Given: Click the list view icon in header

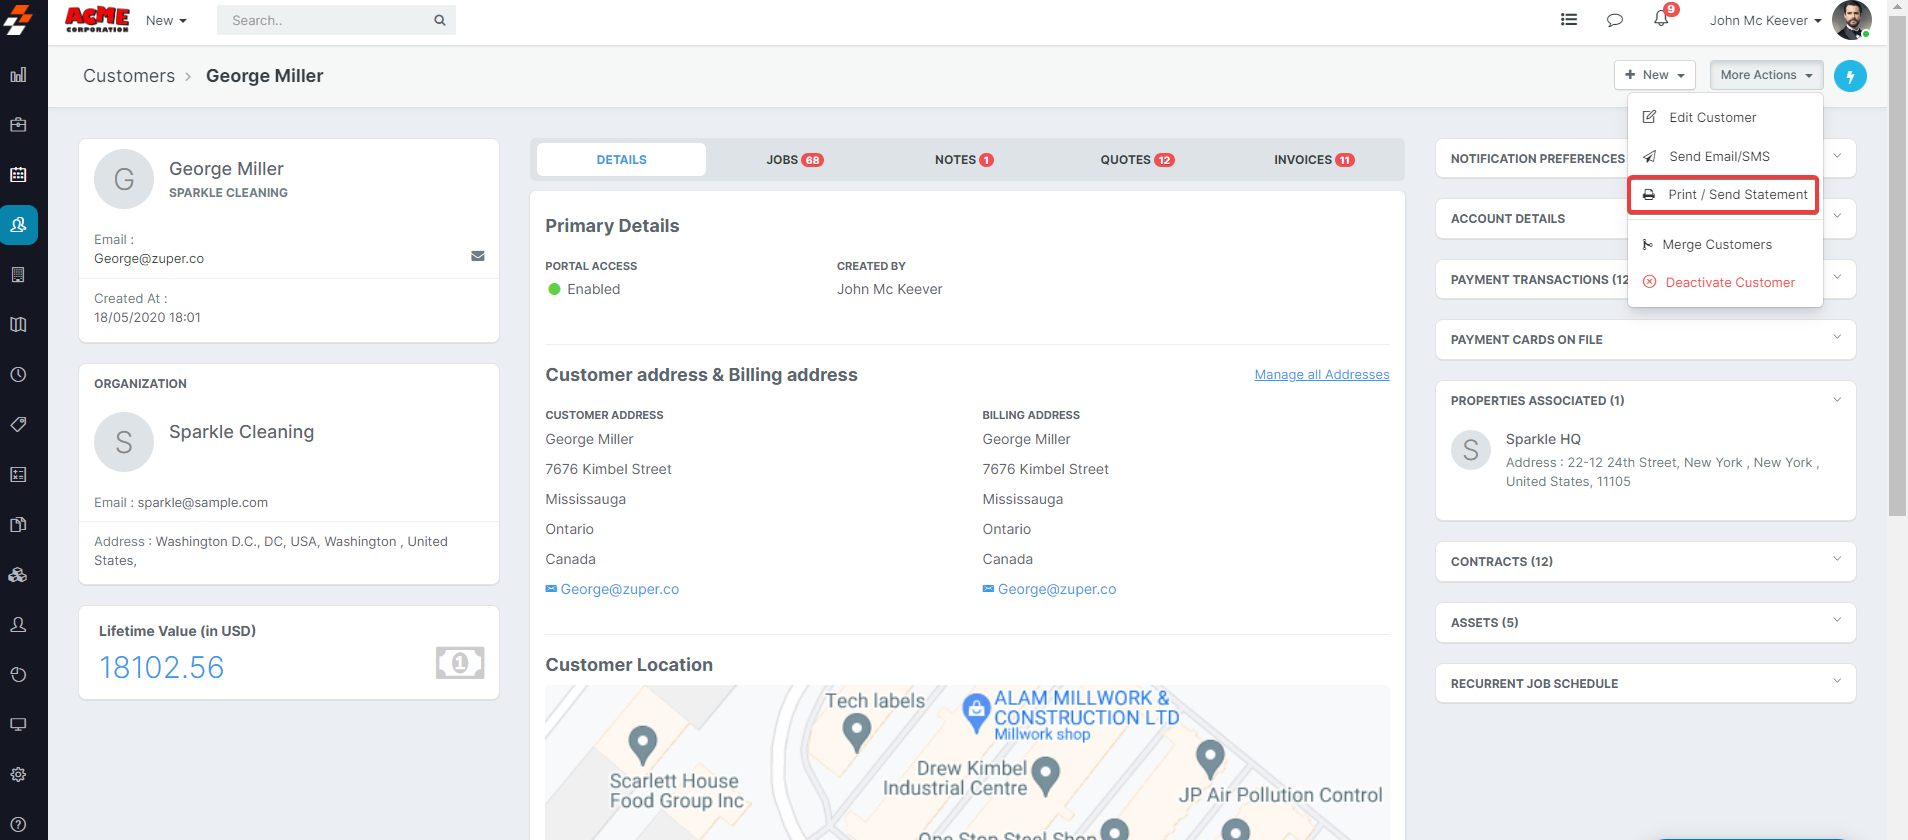Looking at the screenshot, I should pyautogui.click(x=1569, y=20).
